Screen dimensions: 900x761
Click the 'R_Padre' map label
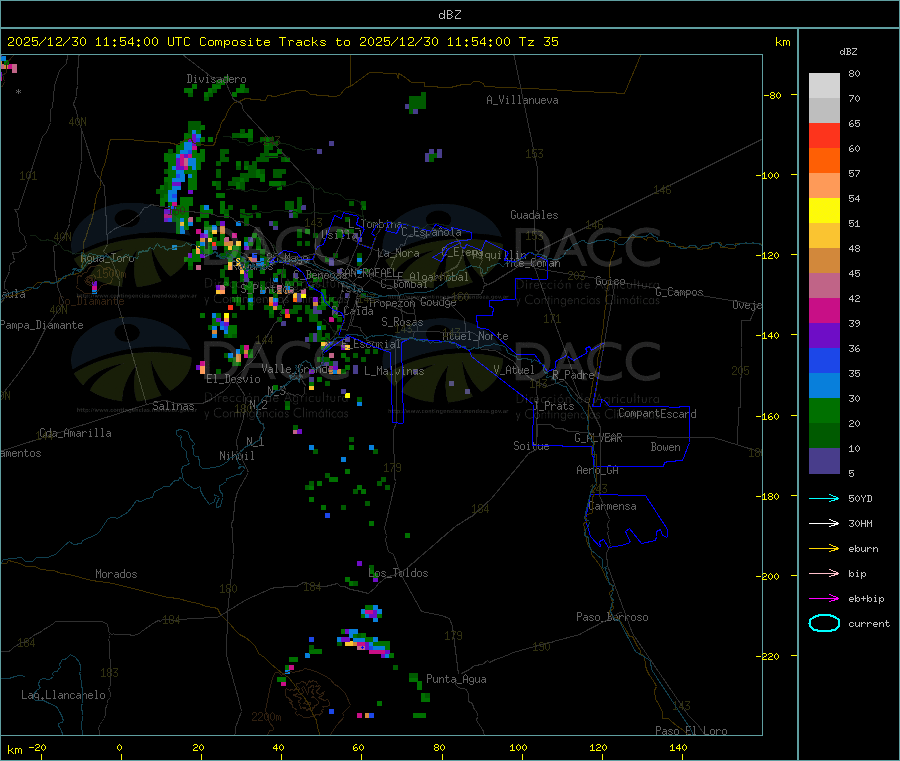tap(573, 375)
